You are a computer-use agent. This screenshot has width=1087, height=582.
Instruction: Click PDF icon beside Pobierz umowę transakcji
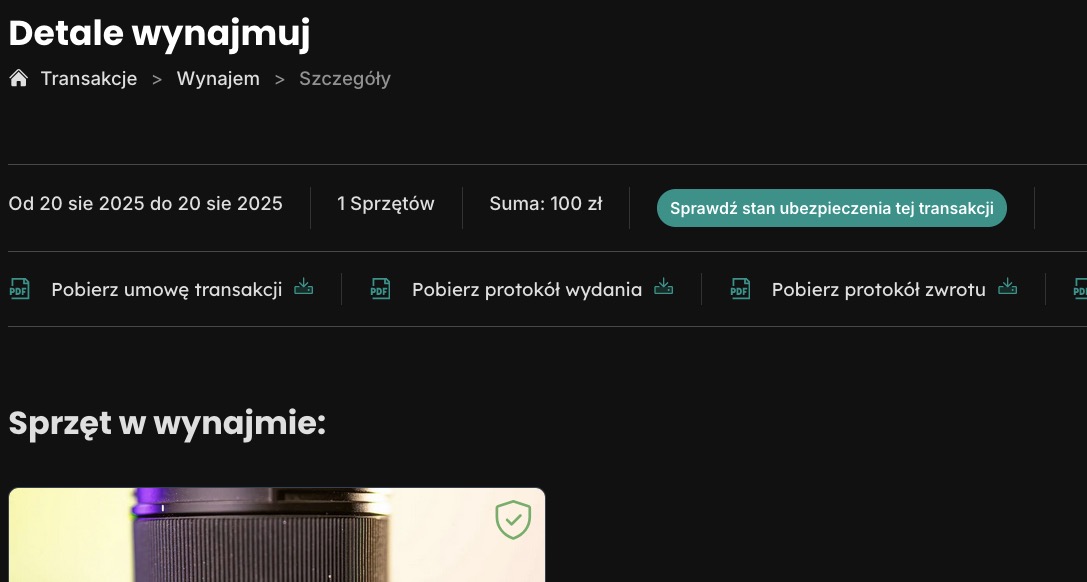(x=19, y=289)
